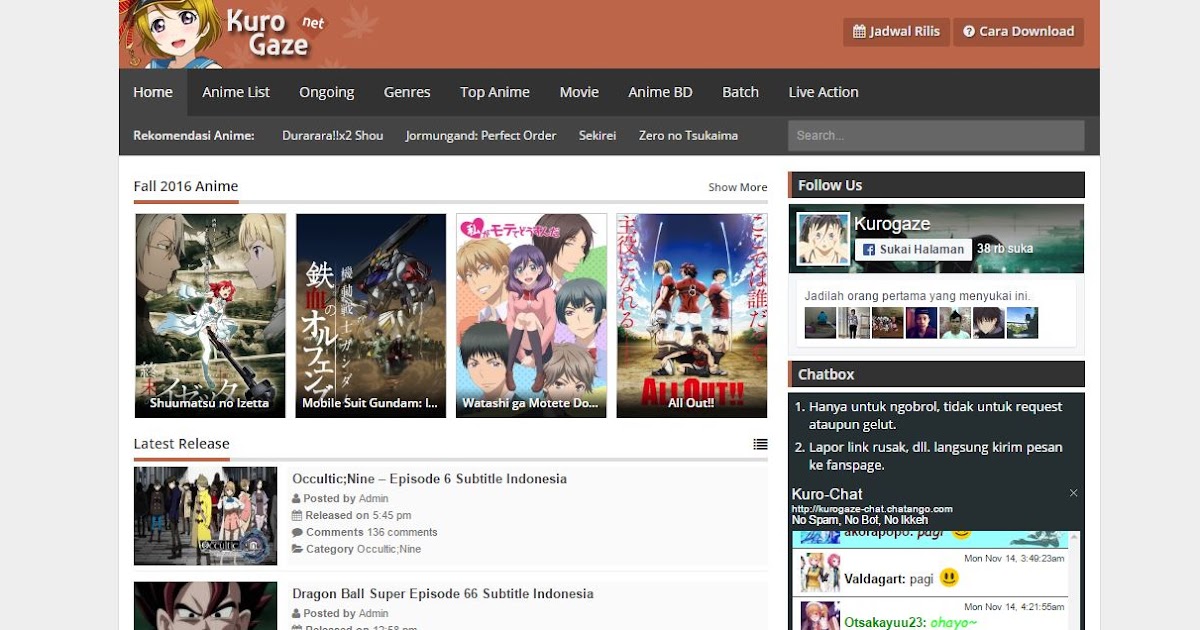Click calendar icon beside Released on 5:45 pm
The height and width of the screenshot is (630, 1200).
tap(296, 515)
